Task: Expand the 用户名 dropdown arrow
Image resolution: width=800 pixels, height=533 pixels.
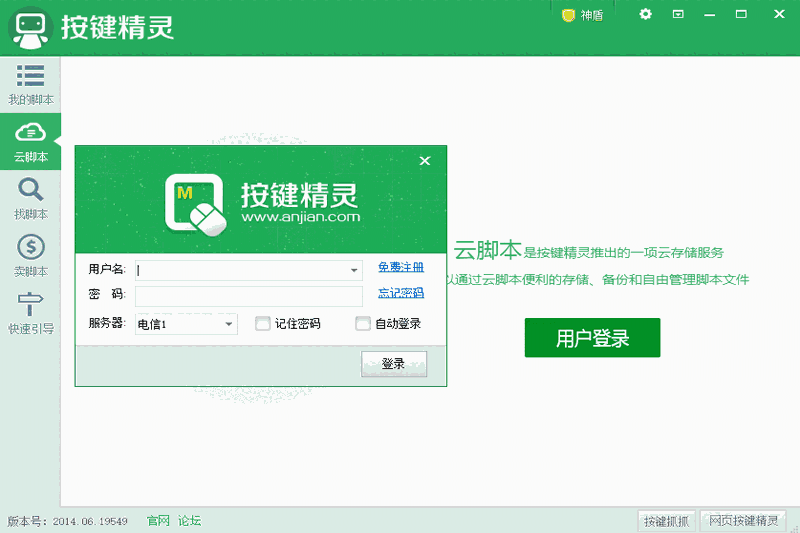Action: click(x=354, y=270)
